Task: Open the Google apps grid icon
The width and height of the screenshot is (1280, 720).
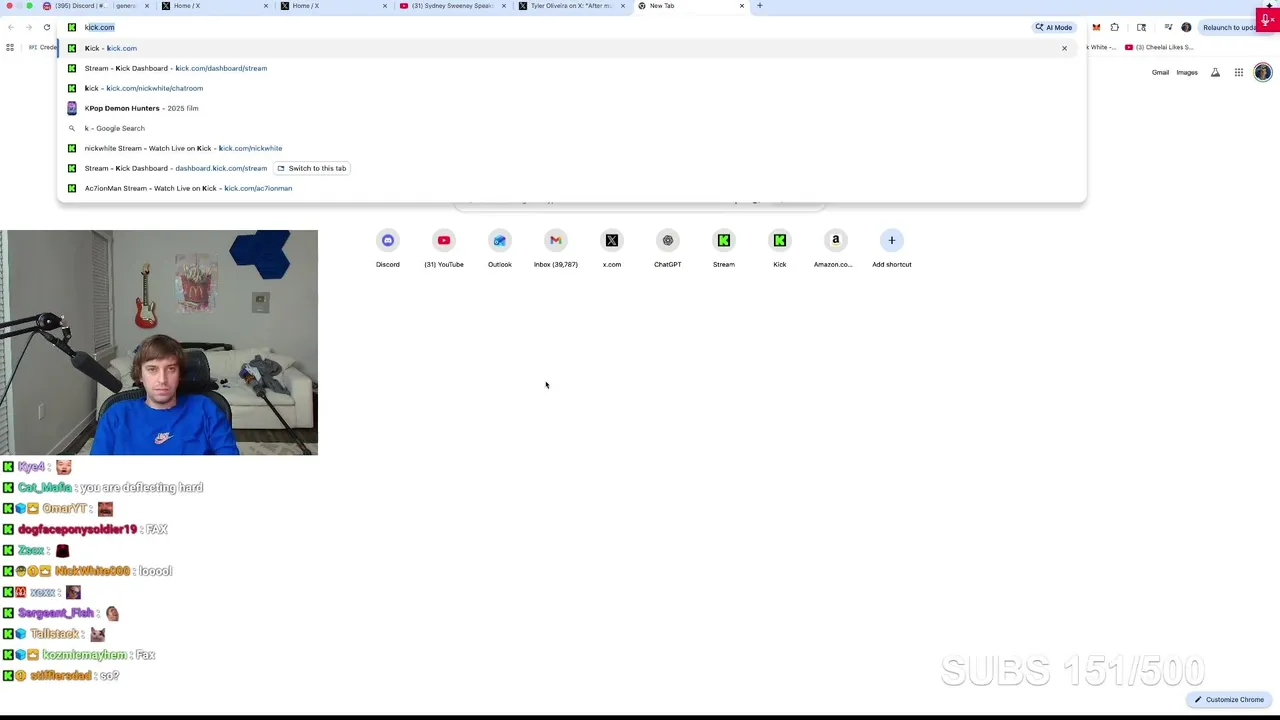Action: tap(1239, 72)
